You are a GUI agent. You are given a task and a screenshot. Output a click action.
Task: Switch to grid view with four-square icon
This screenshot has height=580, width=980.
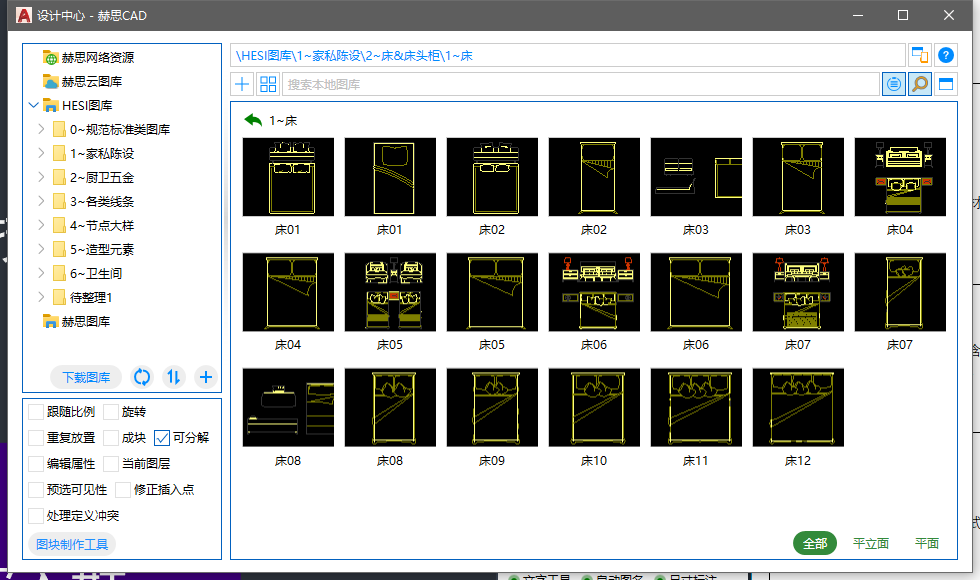(x=268, y=84)
